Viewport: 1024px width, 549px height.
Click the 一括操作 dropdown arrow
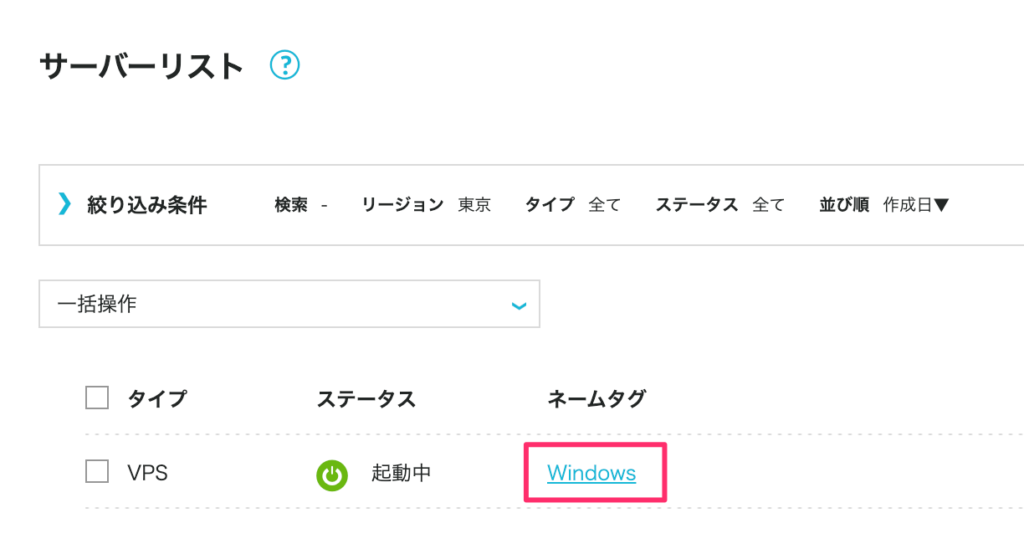tap(519, 306)
